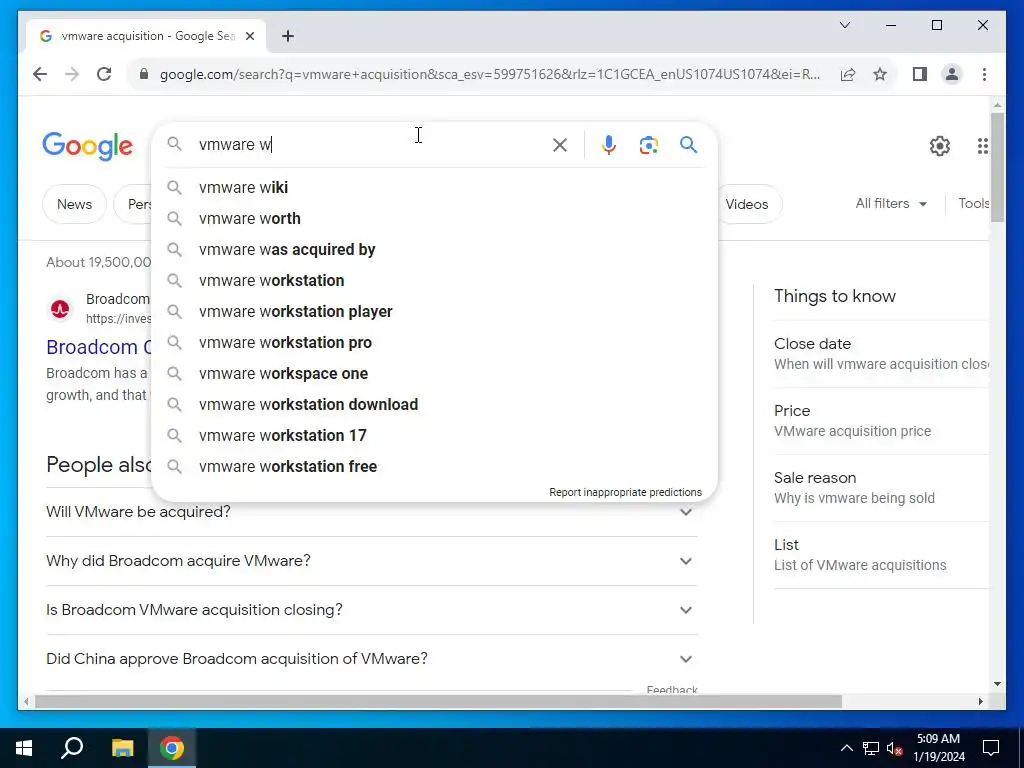1024x768 pixels.
Task: Click the browser forward arrow
Action: point(72,74)
